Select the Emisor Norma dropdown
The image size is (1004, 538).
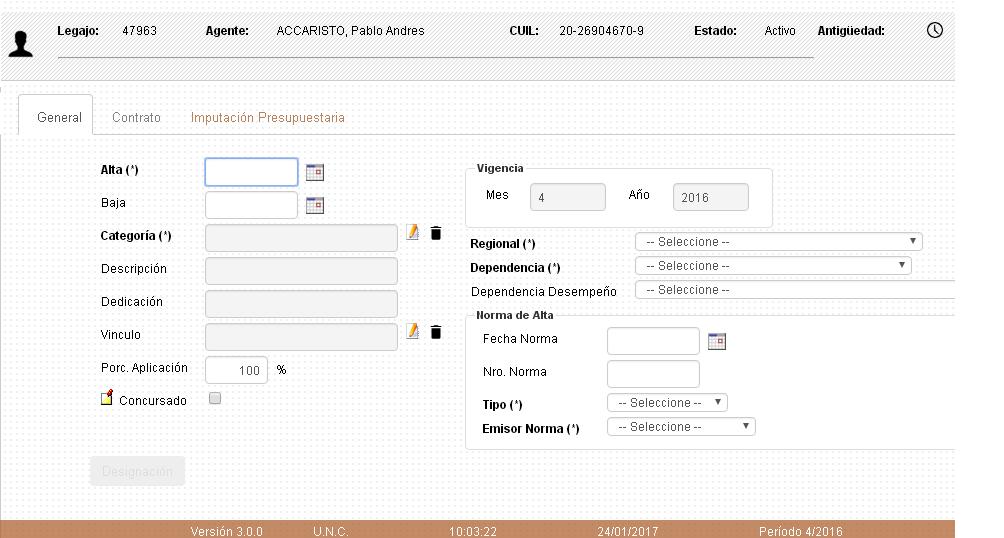[681, 427]
